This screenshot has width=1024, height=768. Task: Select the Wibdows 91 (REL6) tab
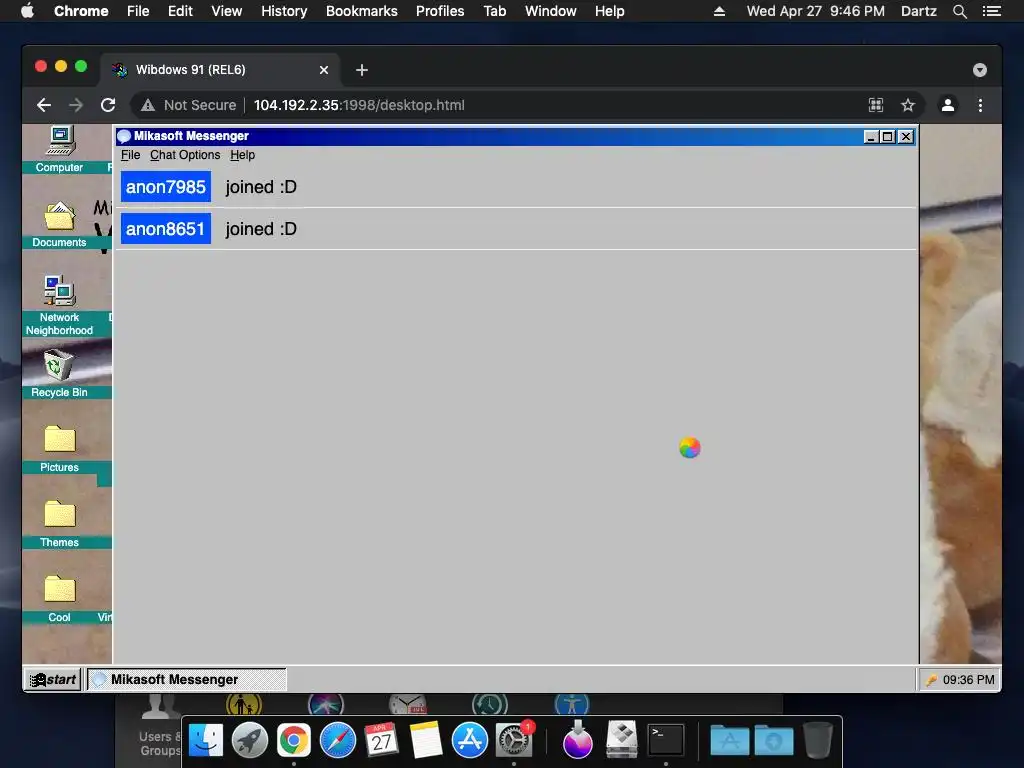pyautogui.click(x=220, y=70)
